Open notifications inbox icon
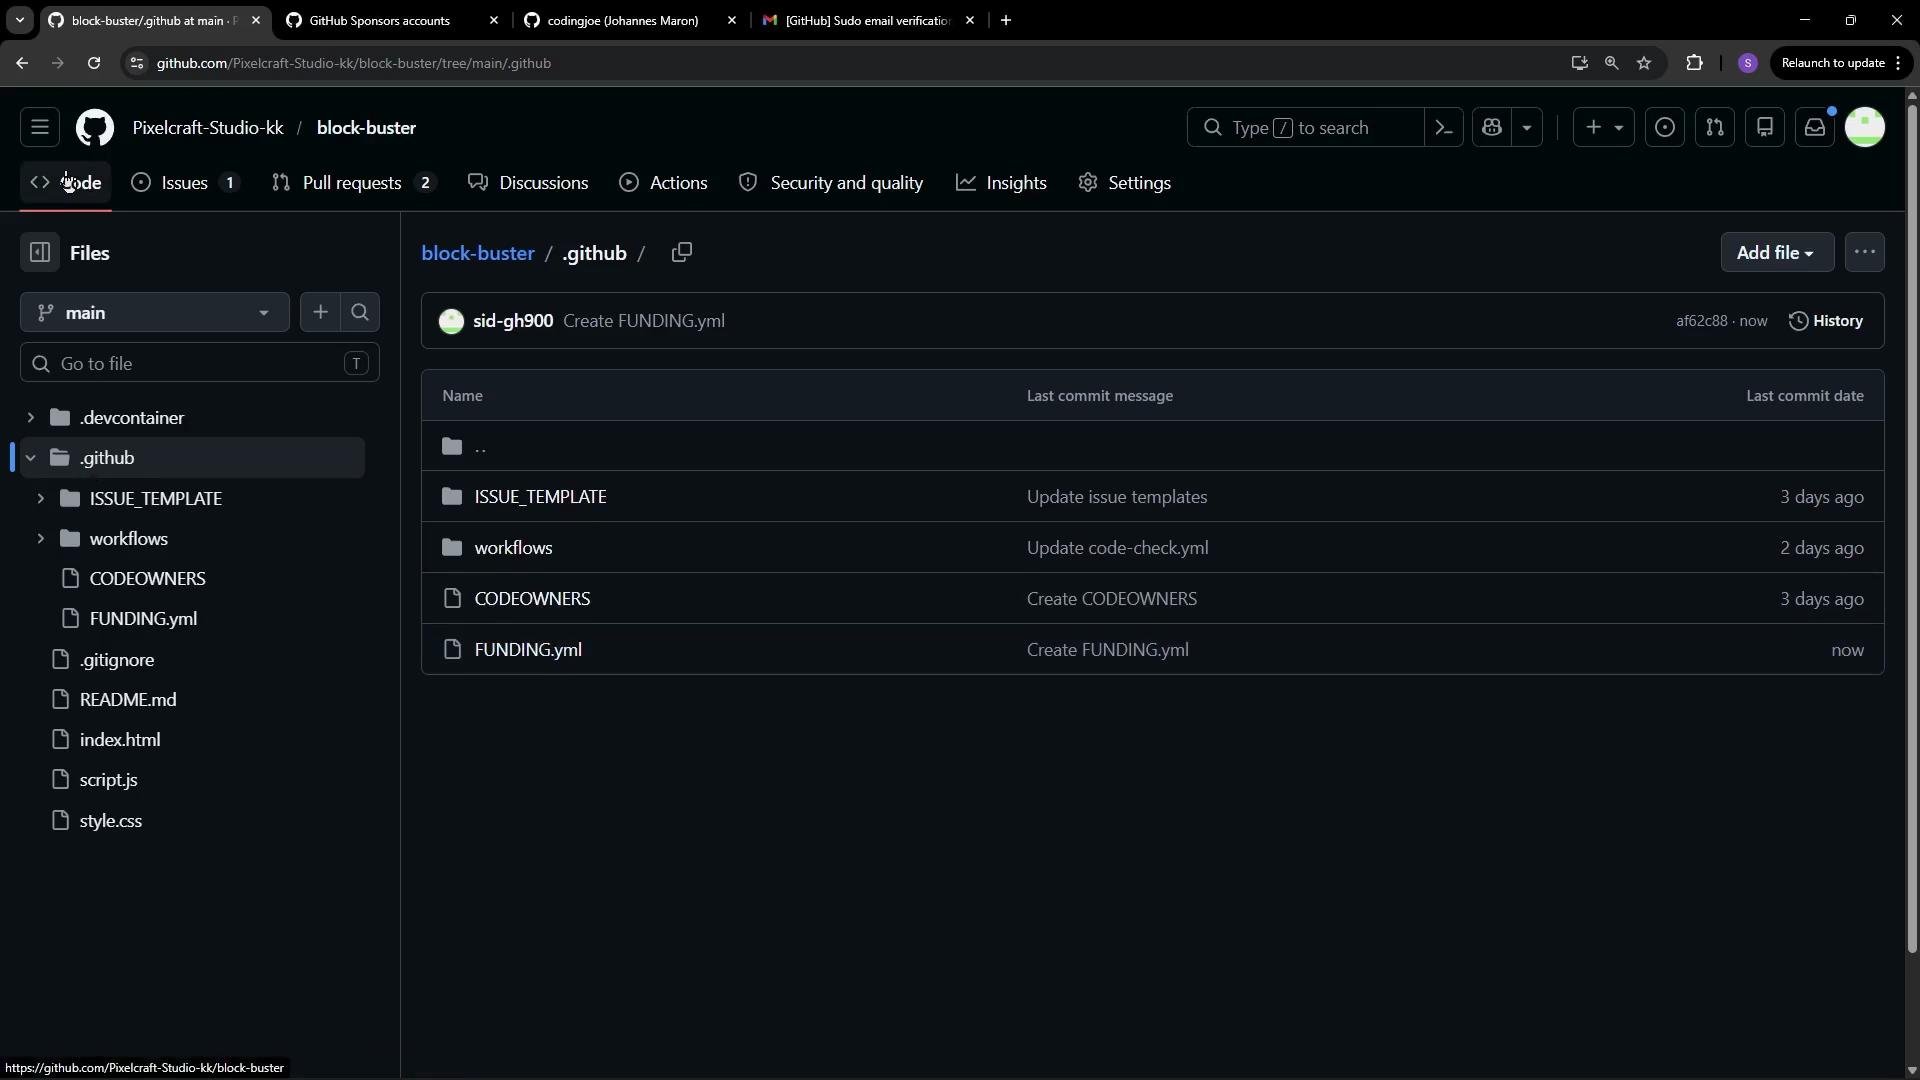Viewport: 1920px width, 1080px height. point(1815,128)
